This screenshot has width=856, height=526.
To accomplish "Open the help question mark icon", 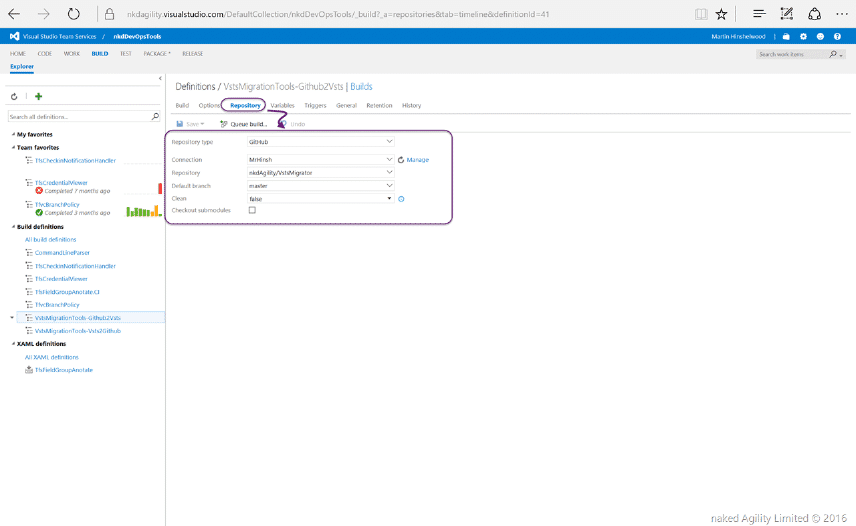I will pyautogui.click(x=837, y=37).
